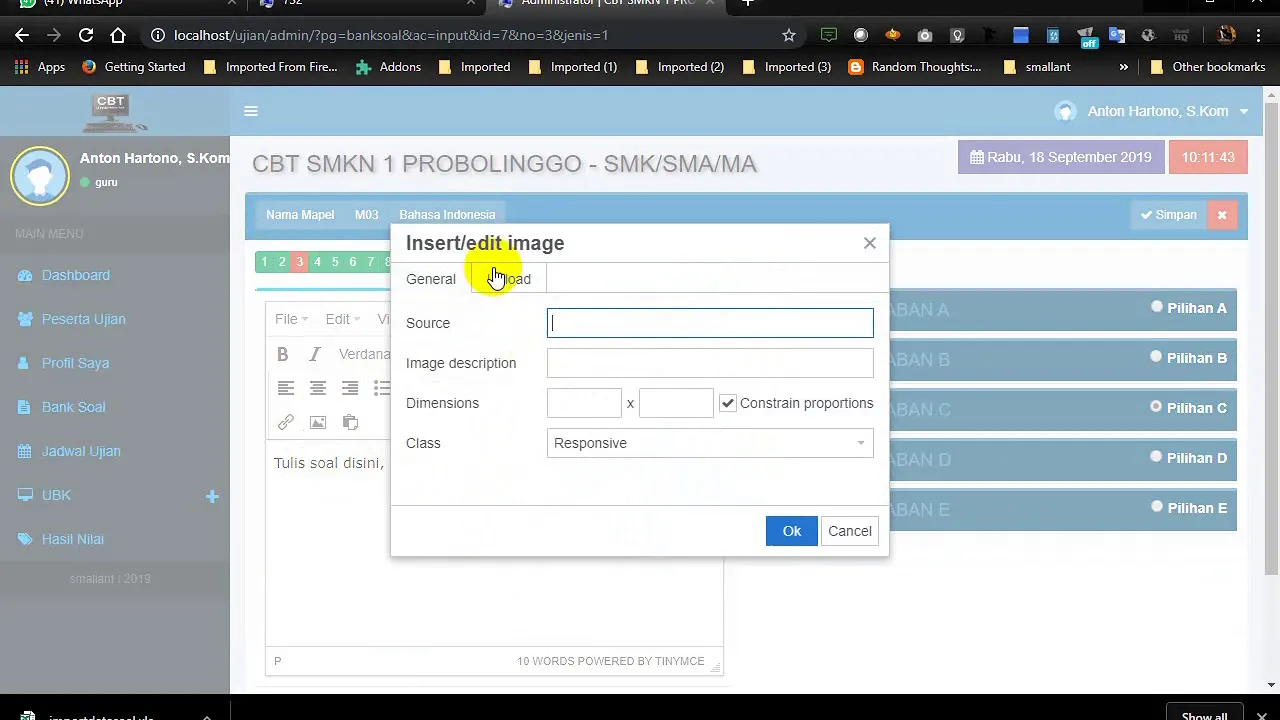
Task: Open the Random Thoughts bookmark
Action: point(915,67)
